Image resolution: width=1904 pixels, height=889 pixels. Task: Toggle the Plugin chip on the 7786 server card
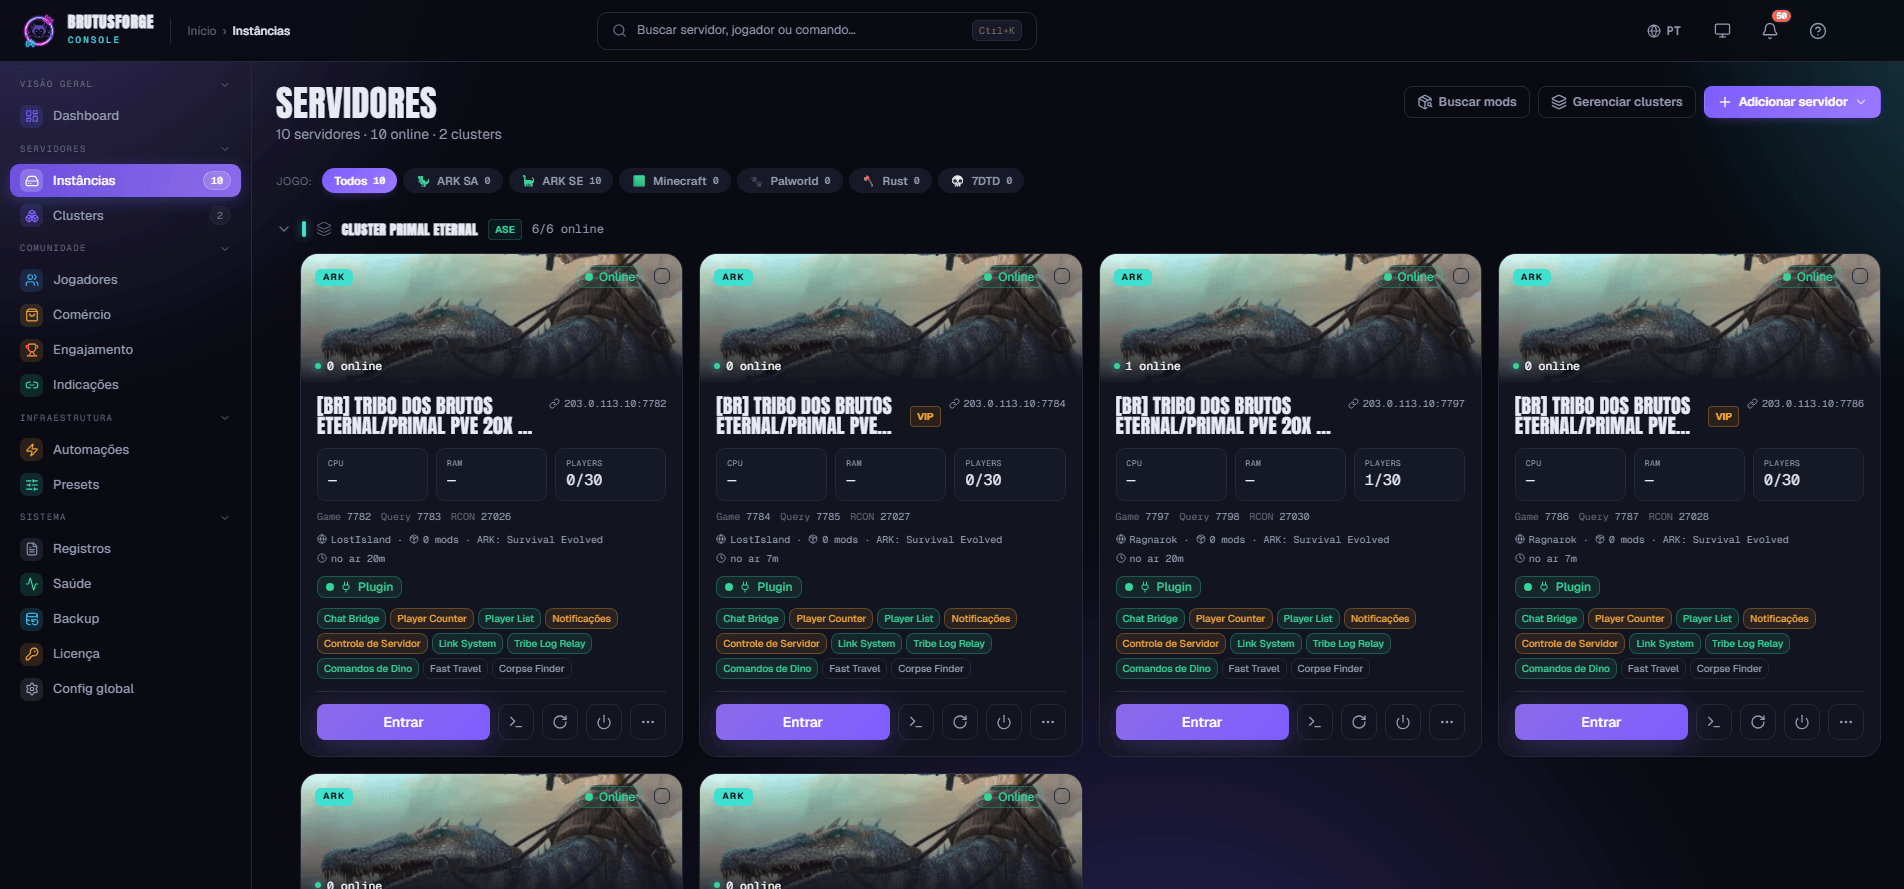click(x=1557, y=587)
